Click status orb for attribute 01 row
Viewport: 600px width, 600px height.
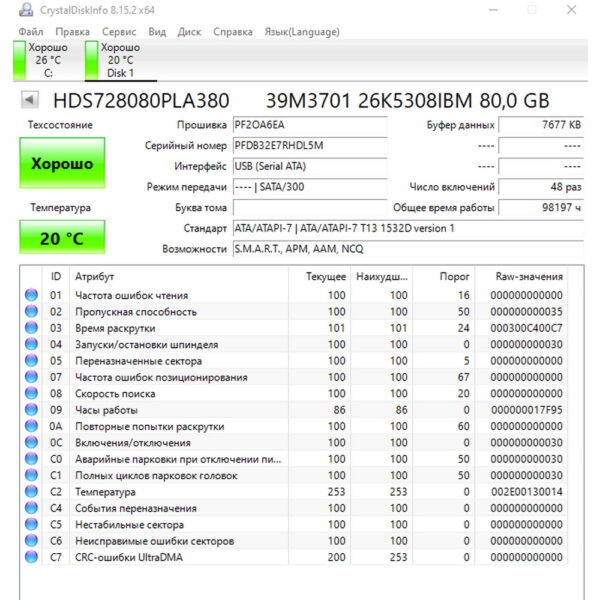pos(31,295)
